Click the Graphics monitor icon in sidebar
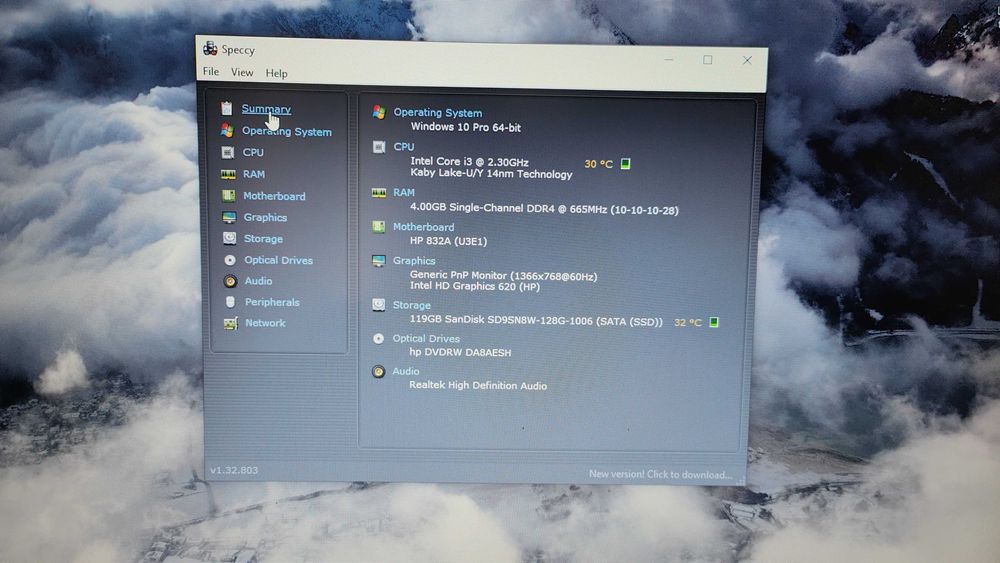Image resolution: width=1000 pixels, height=563 pixels. point(229,217)
